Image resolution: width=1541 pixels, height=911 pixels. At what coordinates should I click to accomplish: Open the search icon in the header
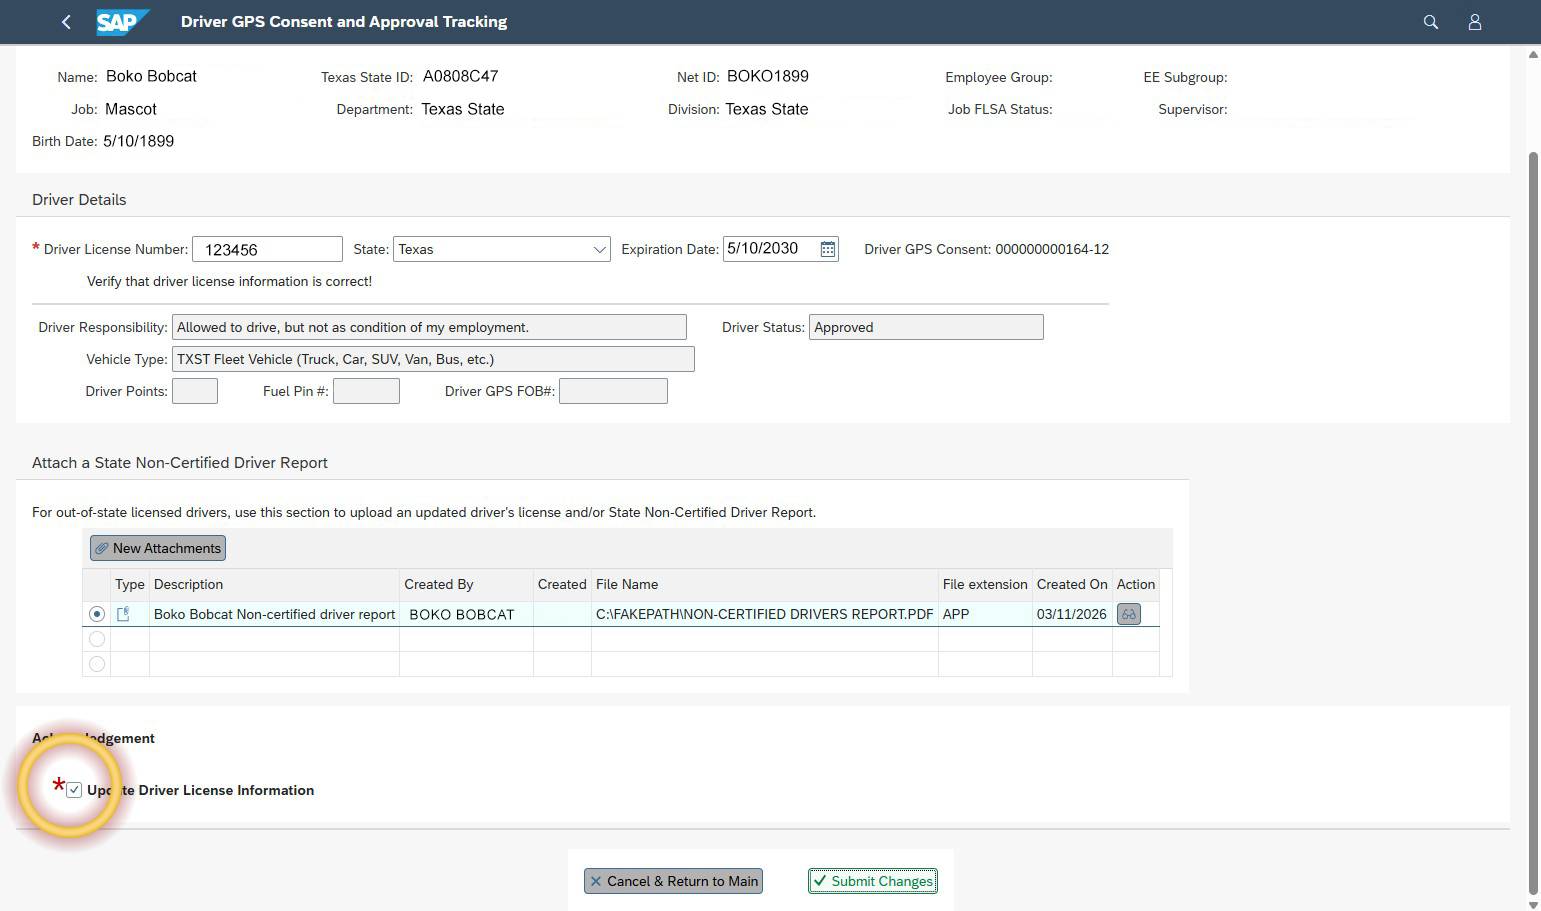[x=1430, y=21]
